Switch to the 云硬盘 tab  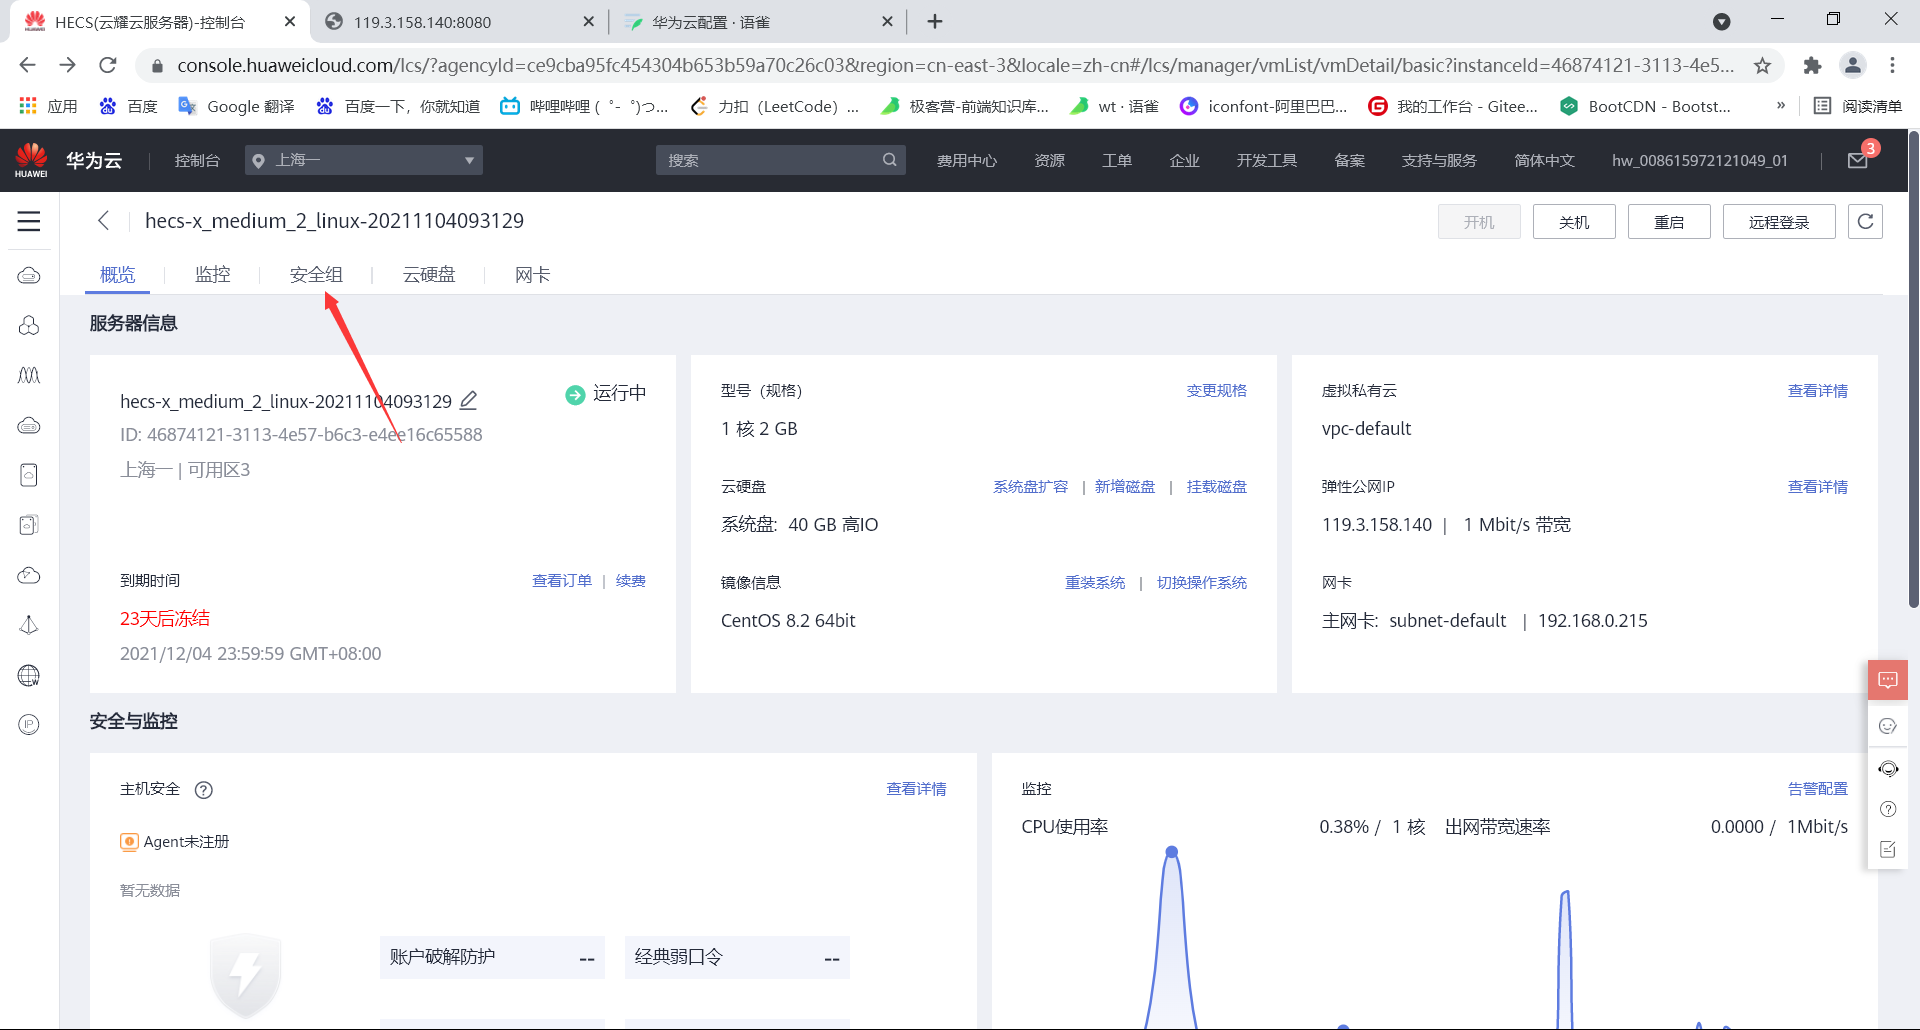coord(429,275)
